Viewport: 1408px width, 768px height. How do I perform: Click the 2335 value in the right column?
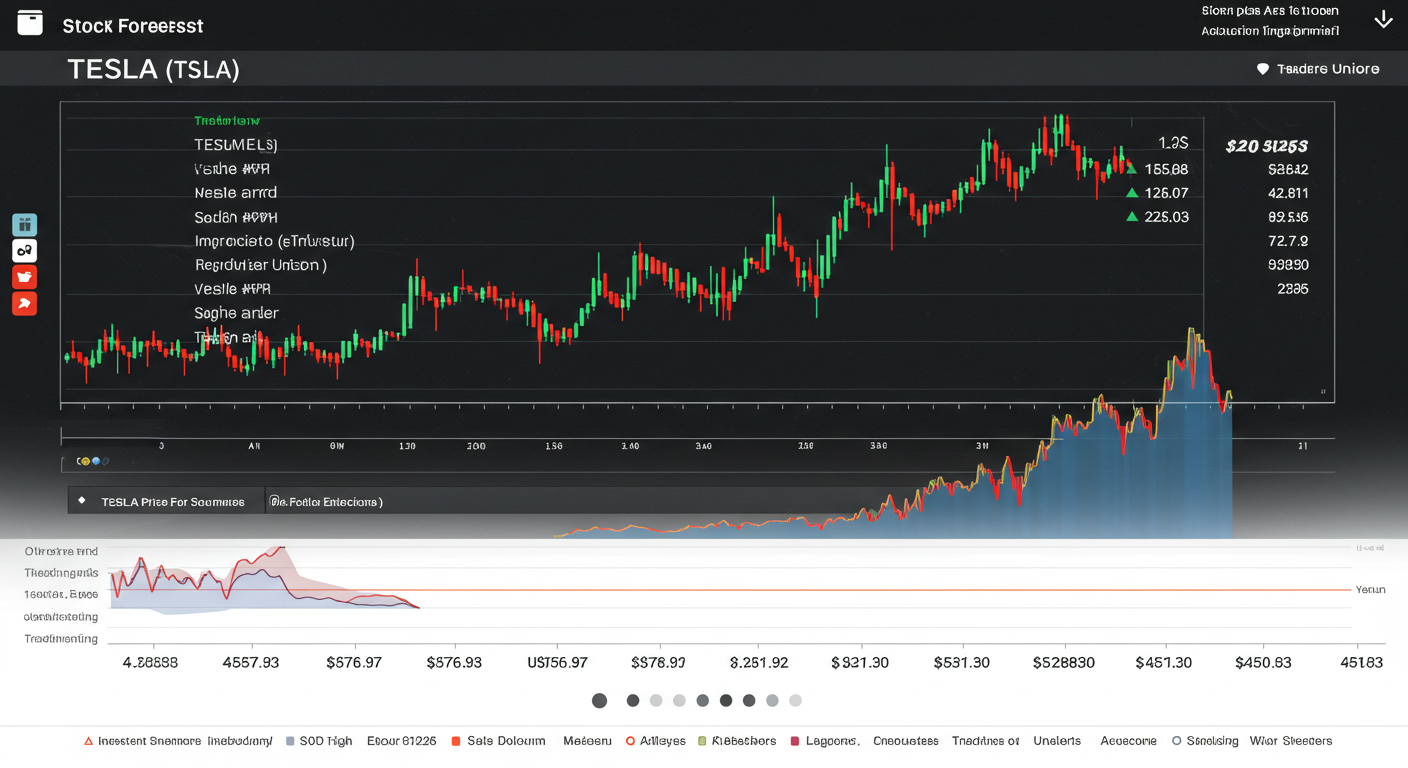point(1293,289)
